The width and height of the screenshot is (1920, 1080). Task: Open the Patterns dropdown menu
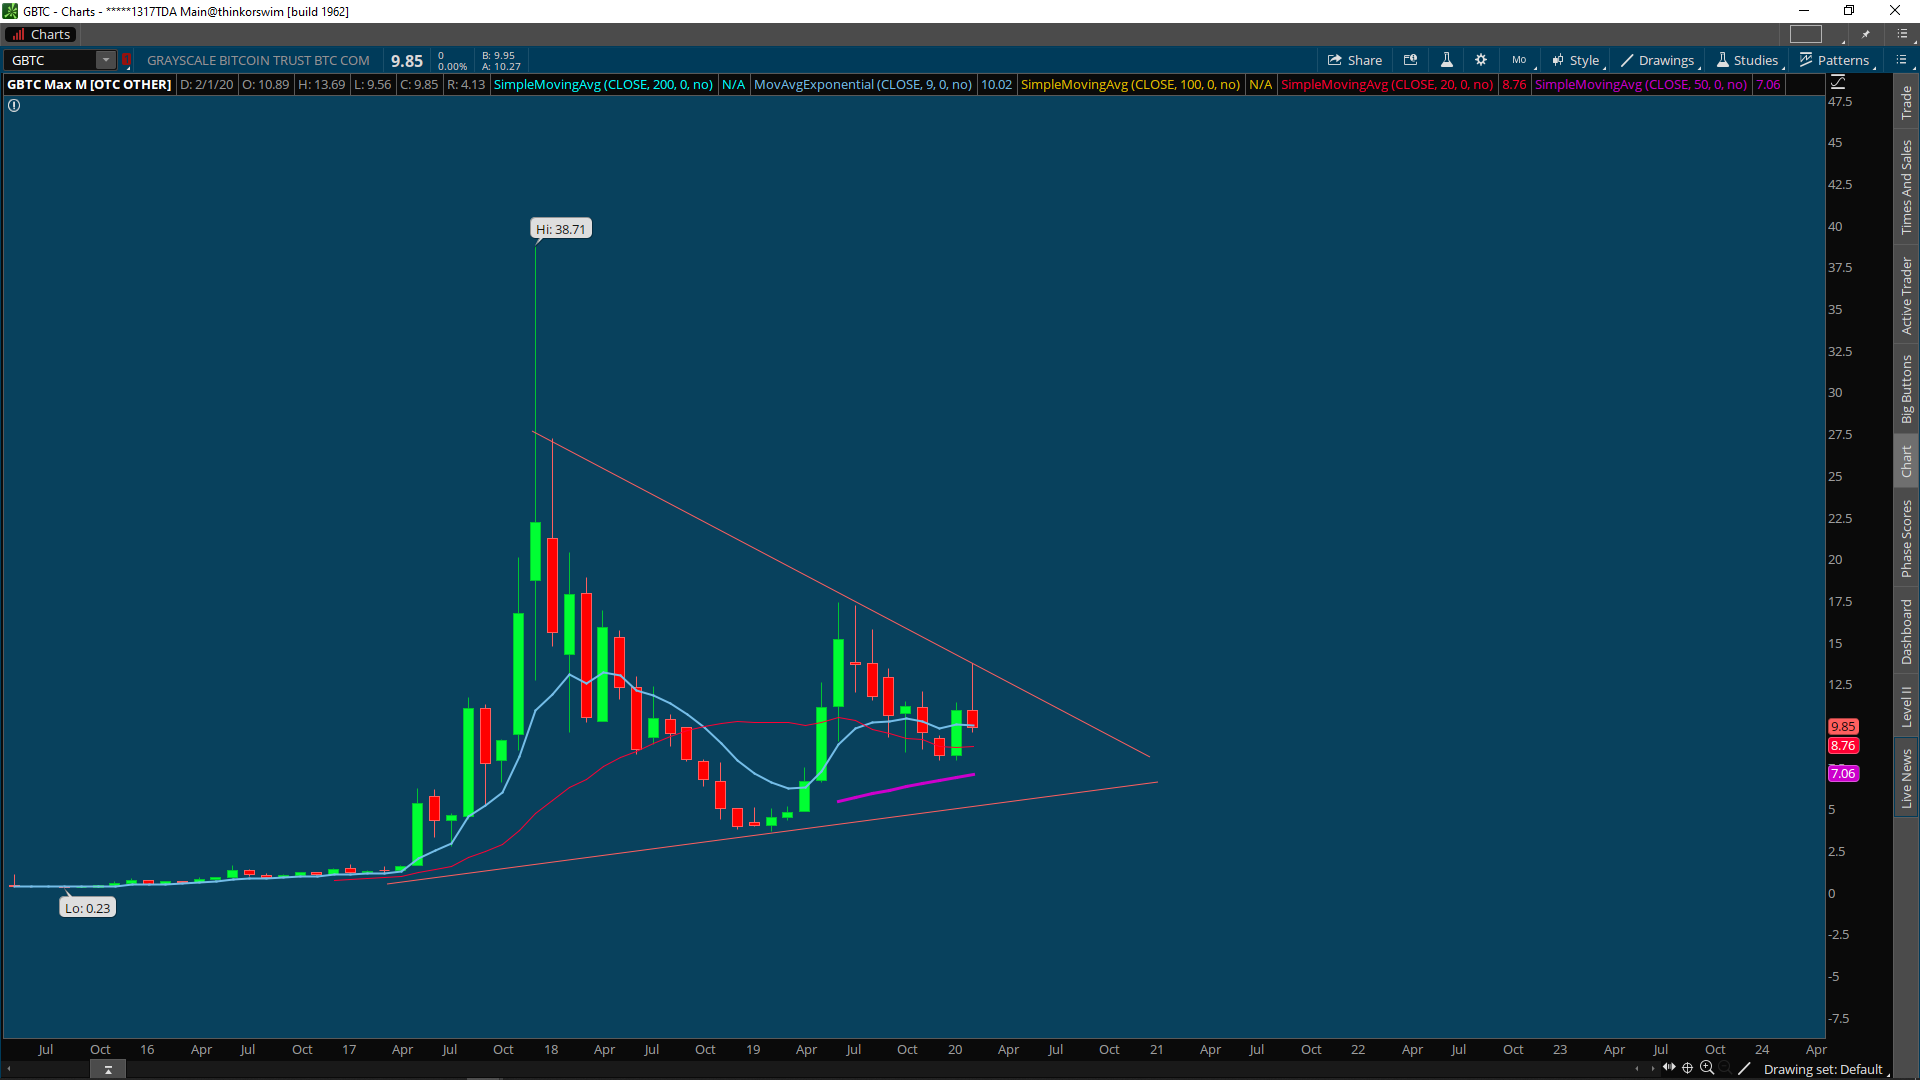click(x=1835, y=60)
